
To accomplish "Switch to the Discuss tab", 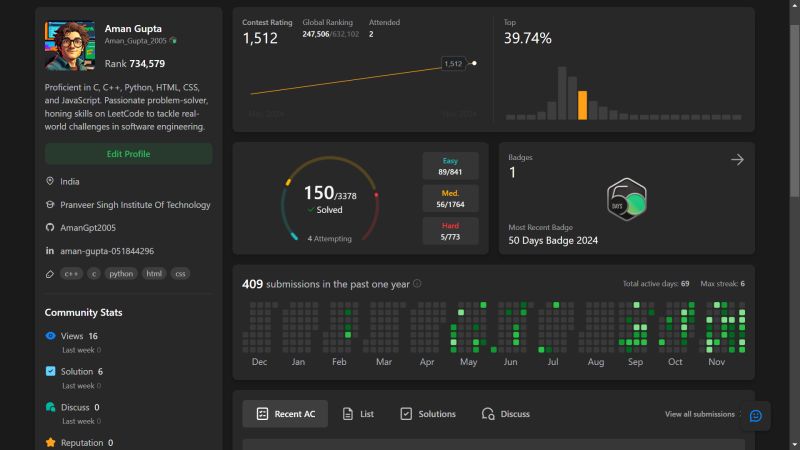I will (506, 414).
